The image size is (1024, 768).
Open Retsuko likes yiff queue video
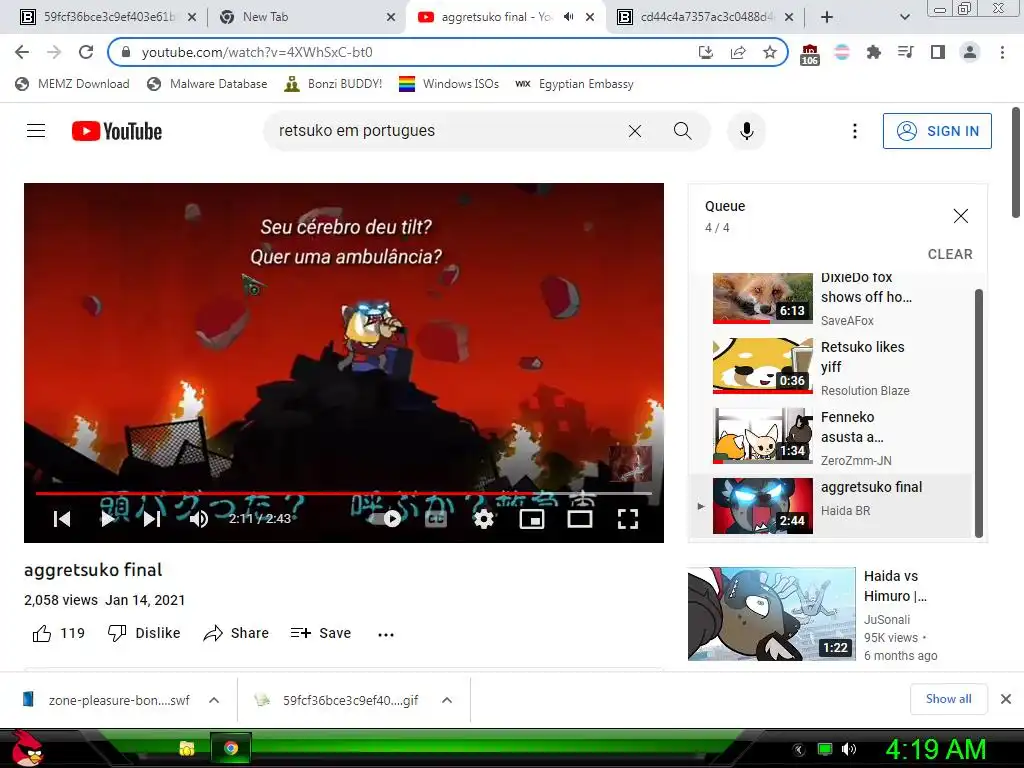[831, 366]
